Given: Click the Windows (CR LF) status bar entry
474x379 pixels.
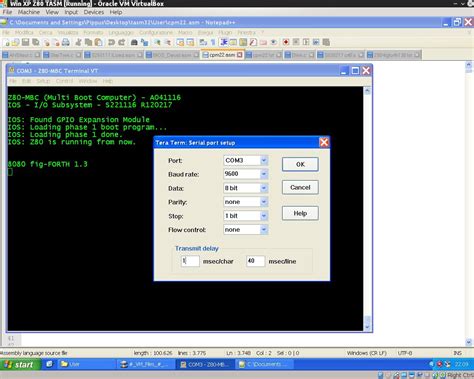Looking at the screenshot, I should tap(366, 353).
